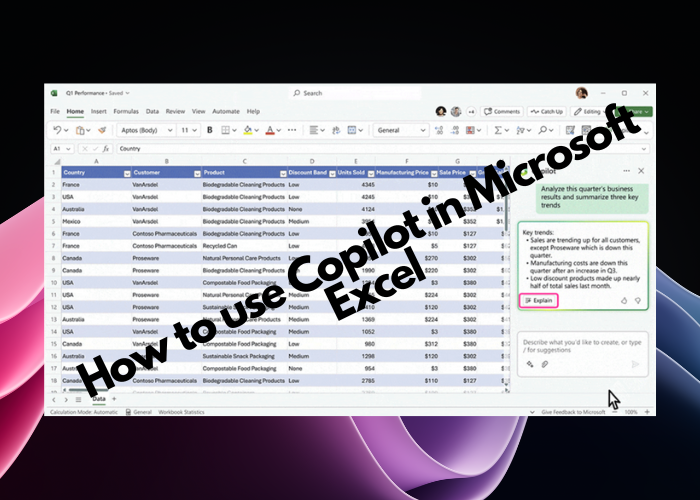The width and height of the screenshot is (700, 500).
Task: Click thumbs down on the Copilot response
Action: click(638, 300)
